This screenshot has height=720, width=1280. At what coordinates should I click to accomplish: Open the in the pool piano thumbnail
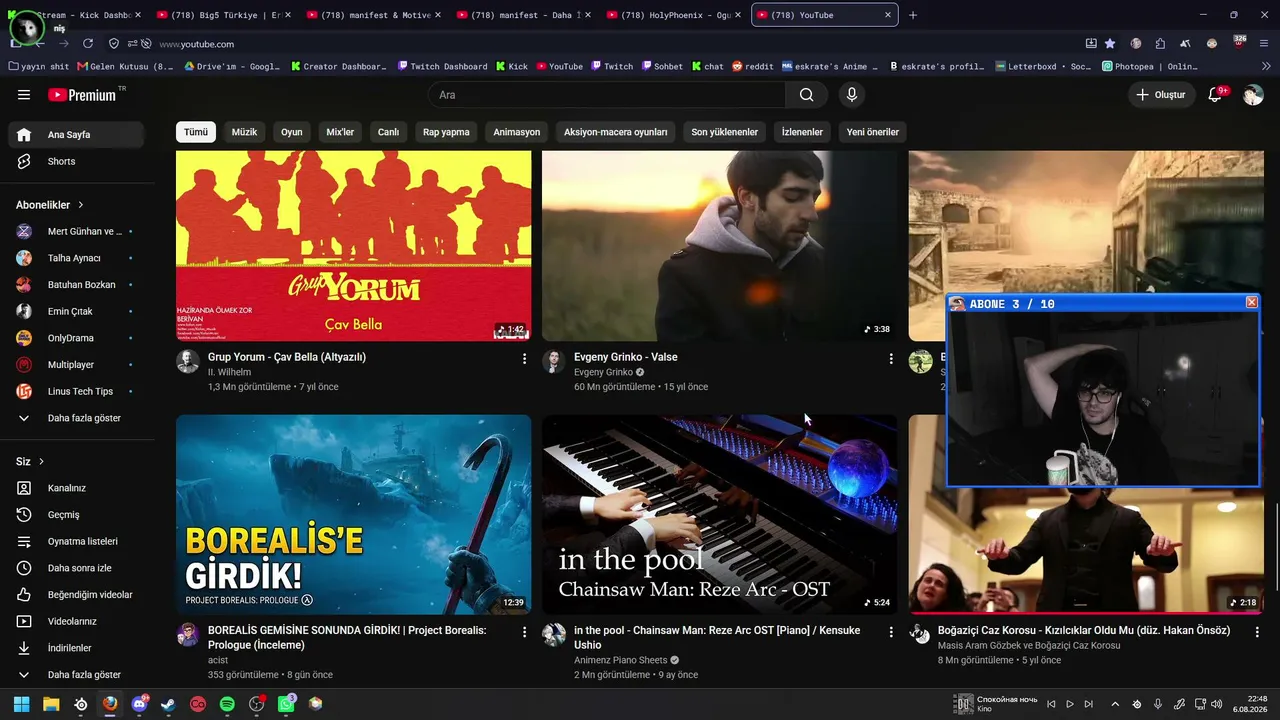click(720, 515)
